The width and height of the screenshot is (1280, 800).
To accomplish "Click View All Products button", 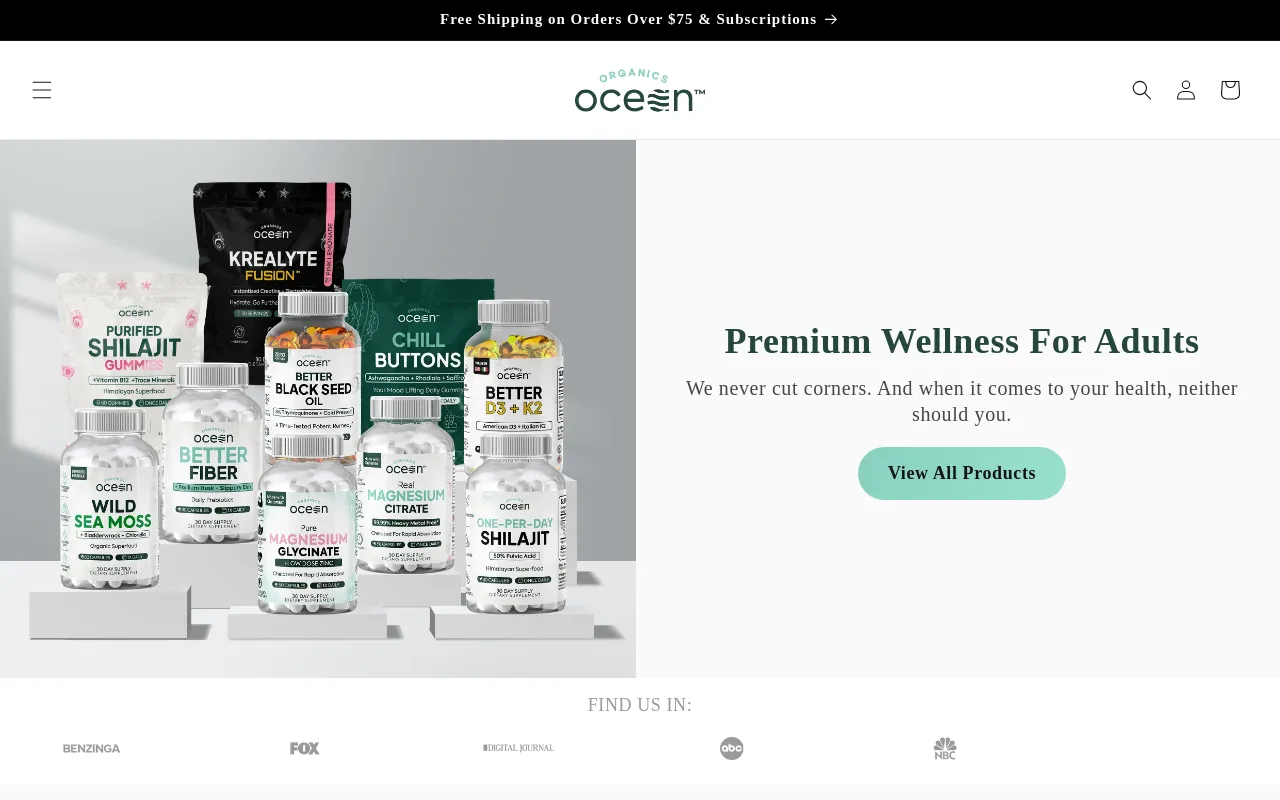I will [x=962, y=473].
